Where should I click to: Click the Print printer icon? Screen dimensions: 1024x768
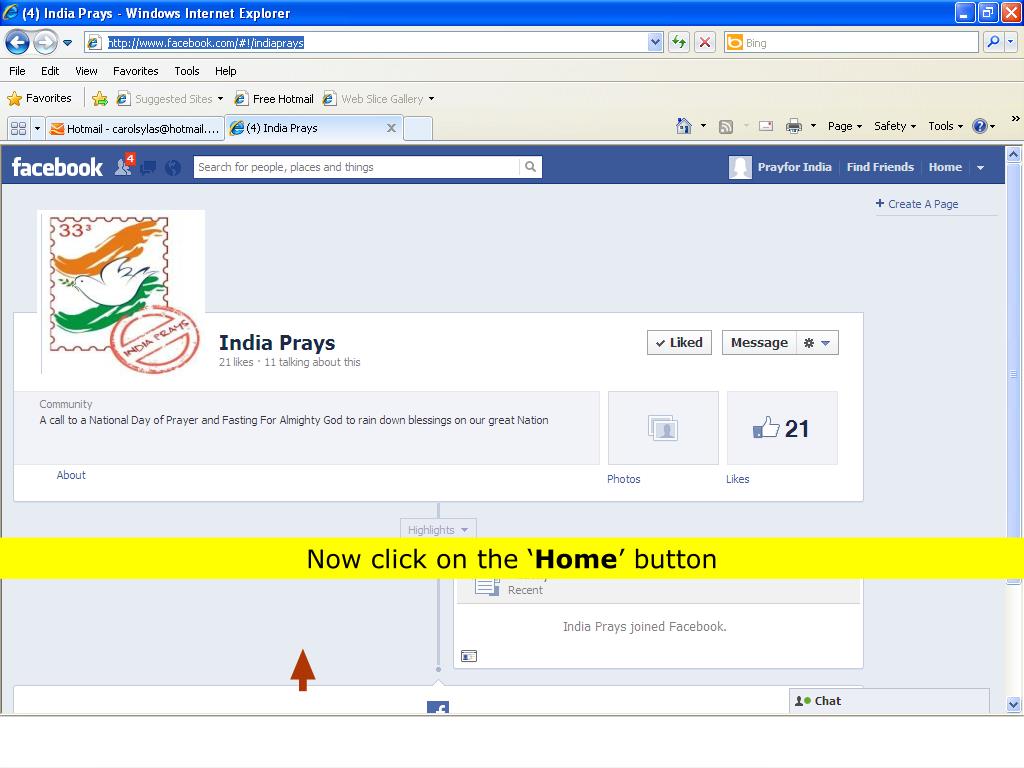[793, 126]
